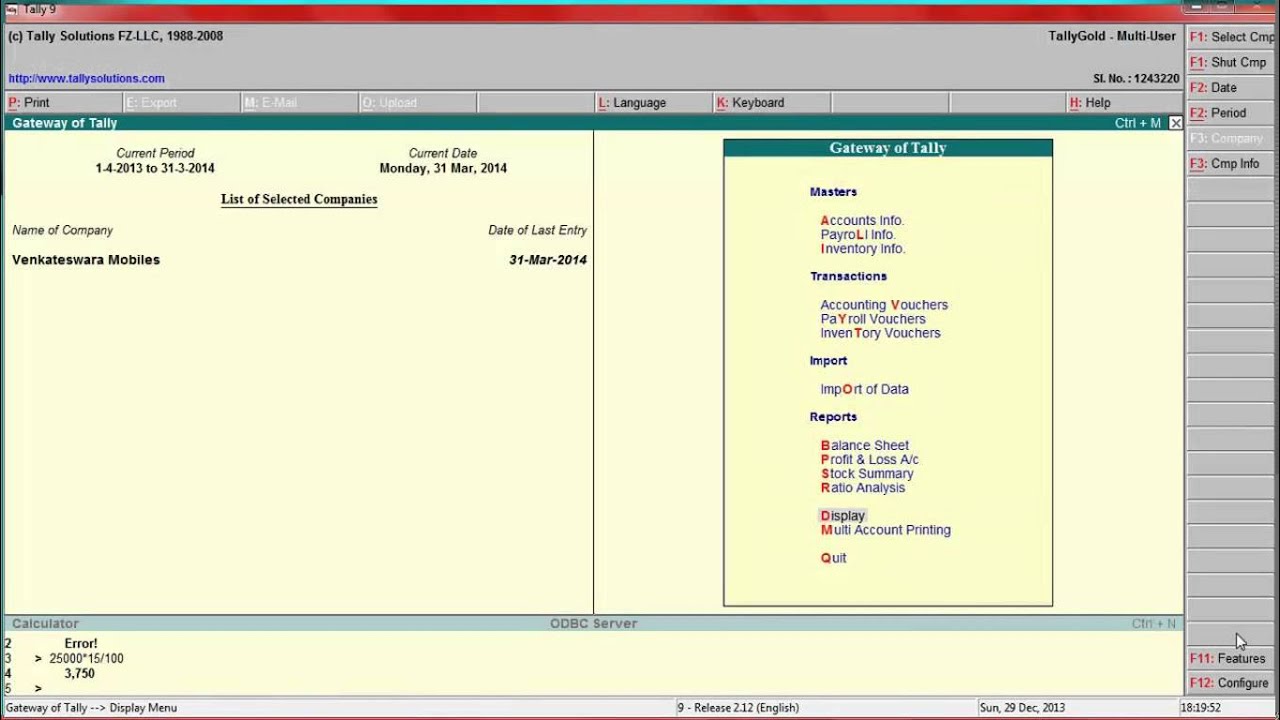
Task: Click F2 Date button
Action: pyautogui.click(x=1232, y=88)
